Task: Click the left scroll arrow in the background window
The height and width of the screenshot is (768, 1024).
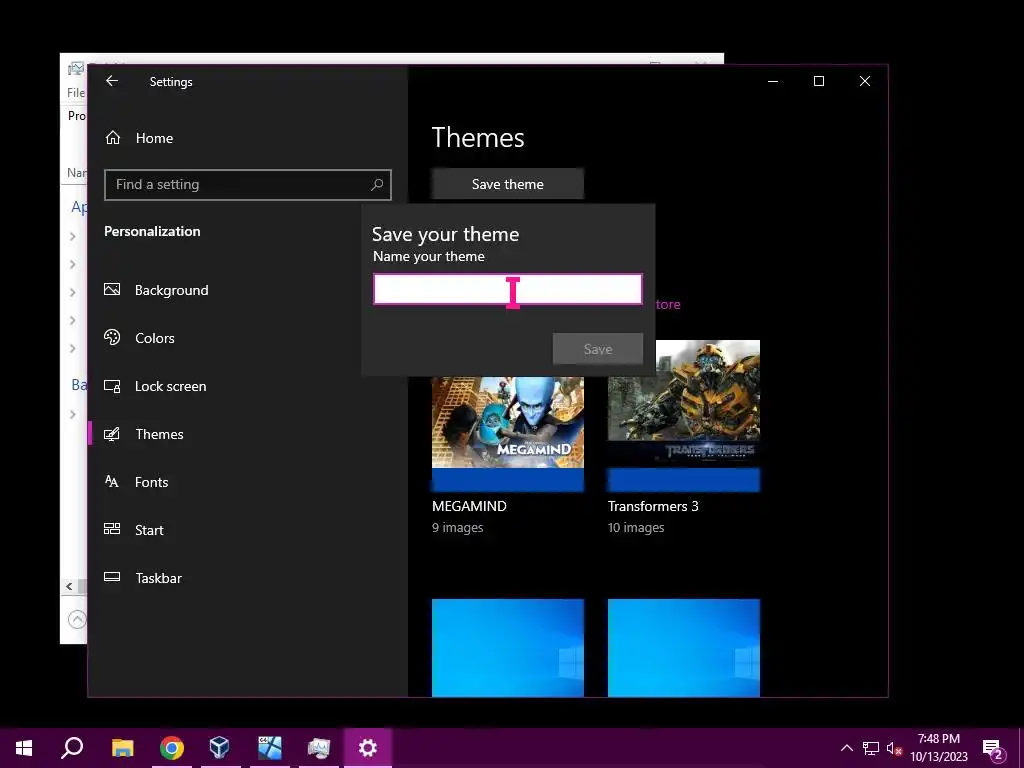Action: (x=69, y=586)
